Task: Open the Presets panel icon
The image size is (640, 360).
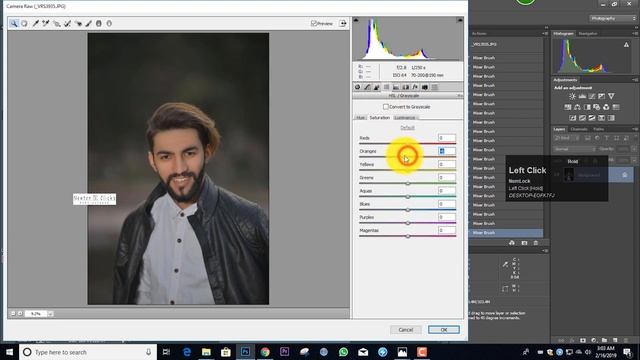Action: pos(435,87)
